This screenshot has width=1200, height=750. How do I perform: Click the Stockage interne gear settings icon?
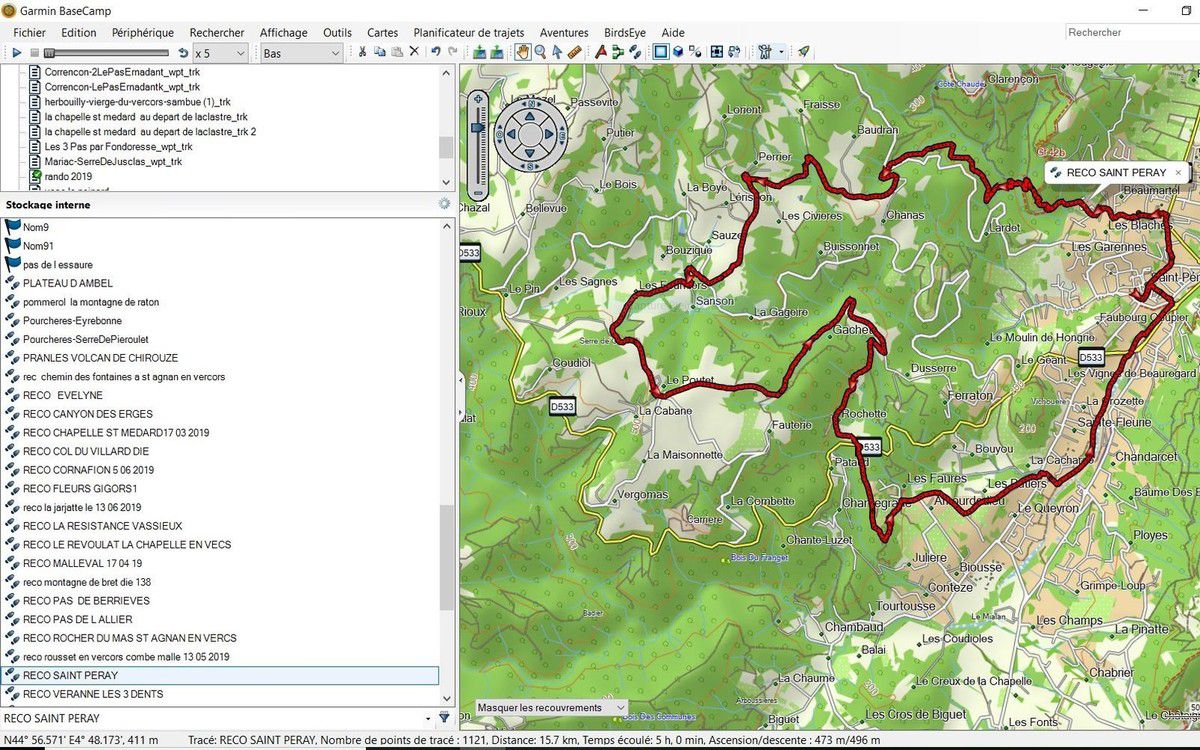(x=444, y=204)
